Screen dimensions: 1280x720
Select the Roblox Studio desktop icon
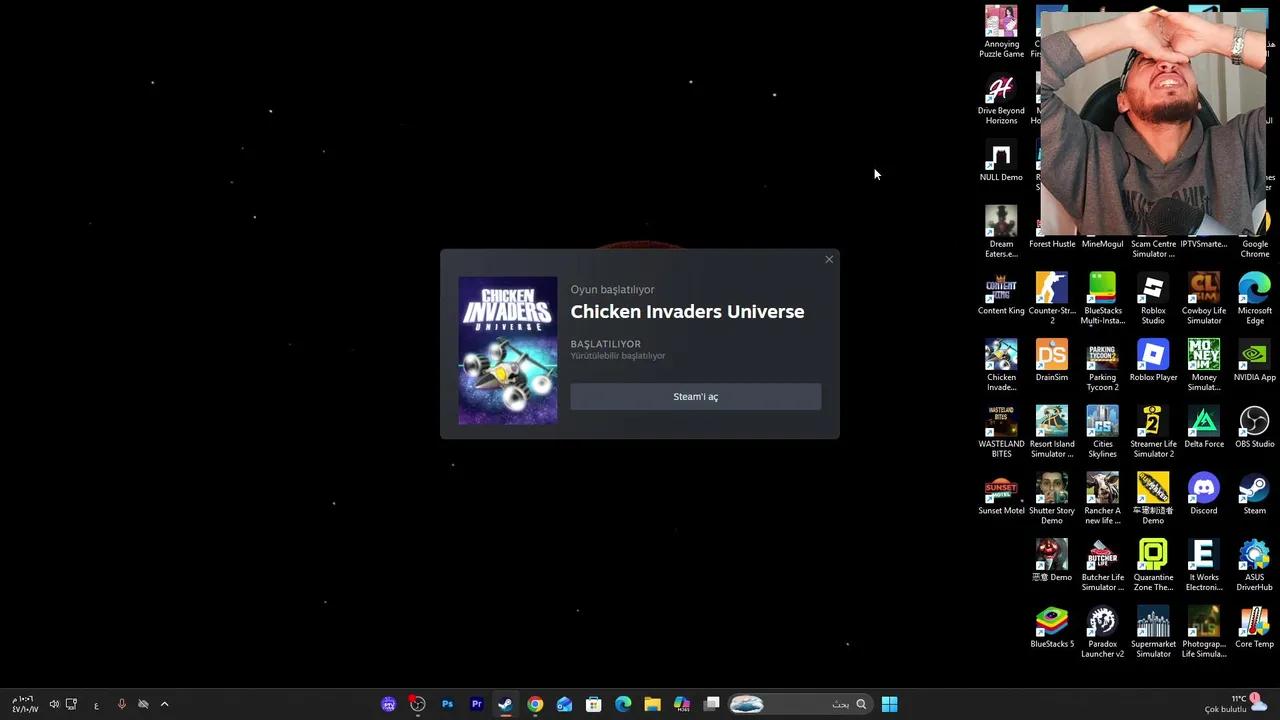point(1153,298)
